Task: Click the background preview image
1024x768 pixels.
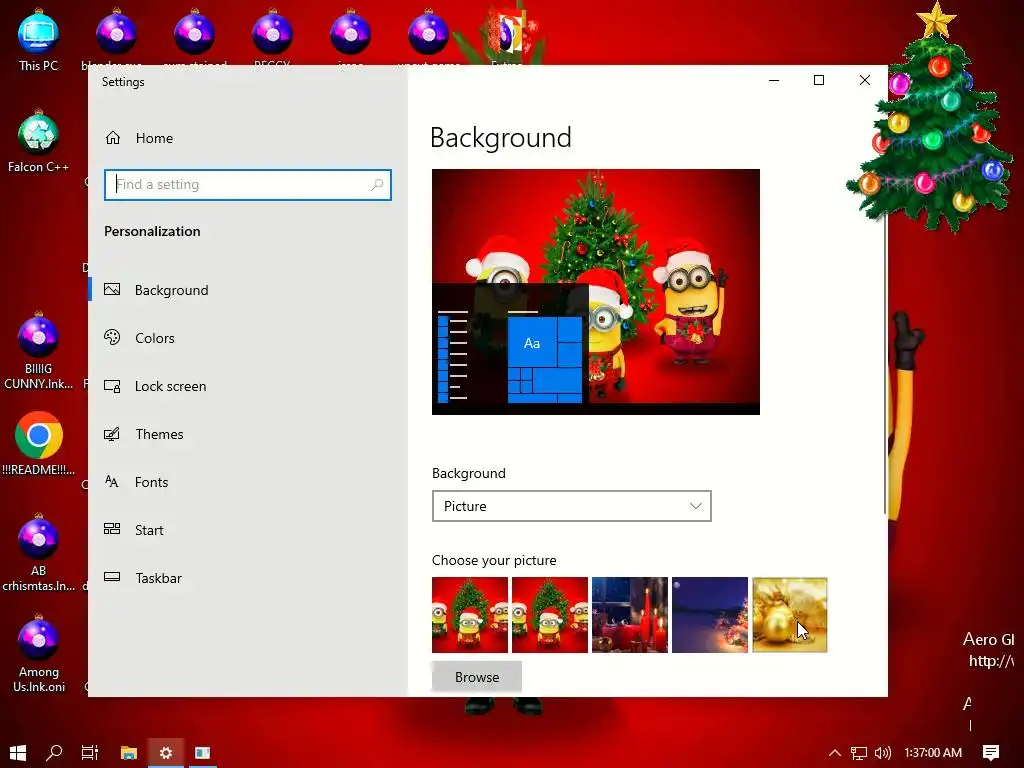Action: pos(596,292)
